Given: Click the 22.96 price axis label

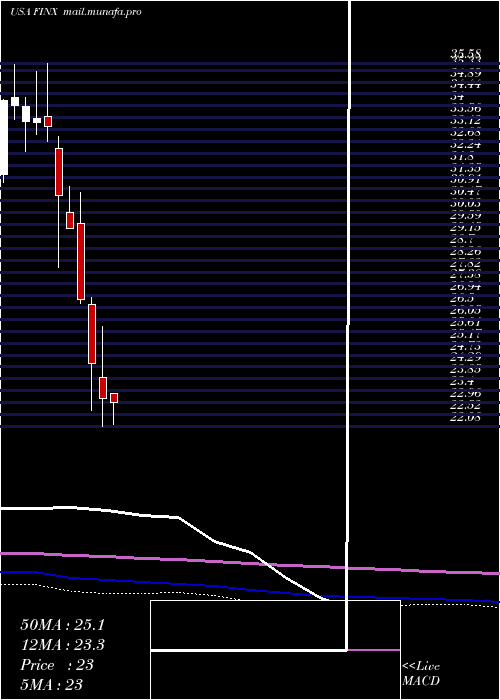Looking at the screenshot, I should (x=465, y=394).
